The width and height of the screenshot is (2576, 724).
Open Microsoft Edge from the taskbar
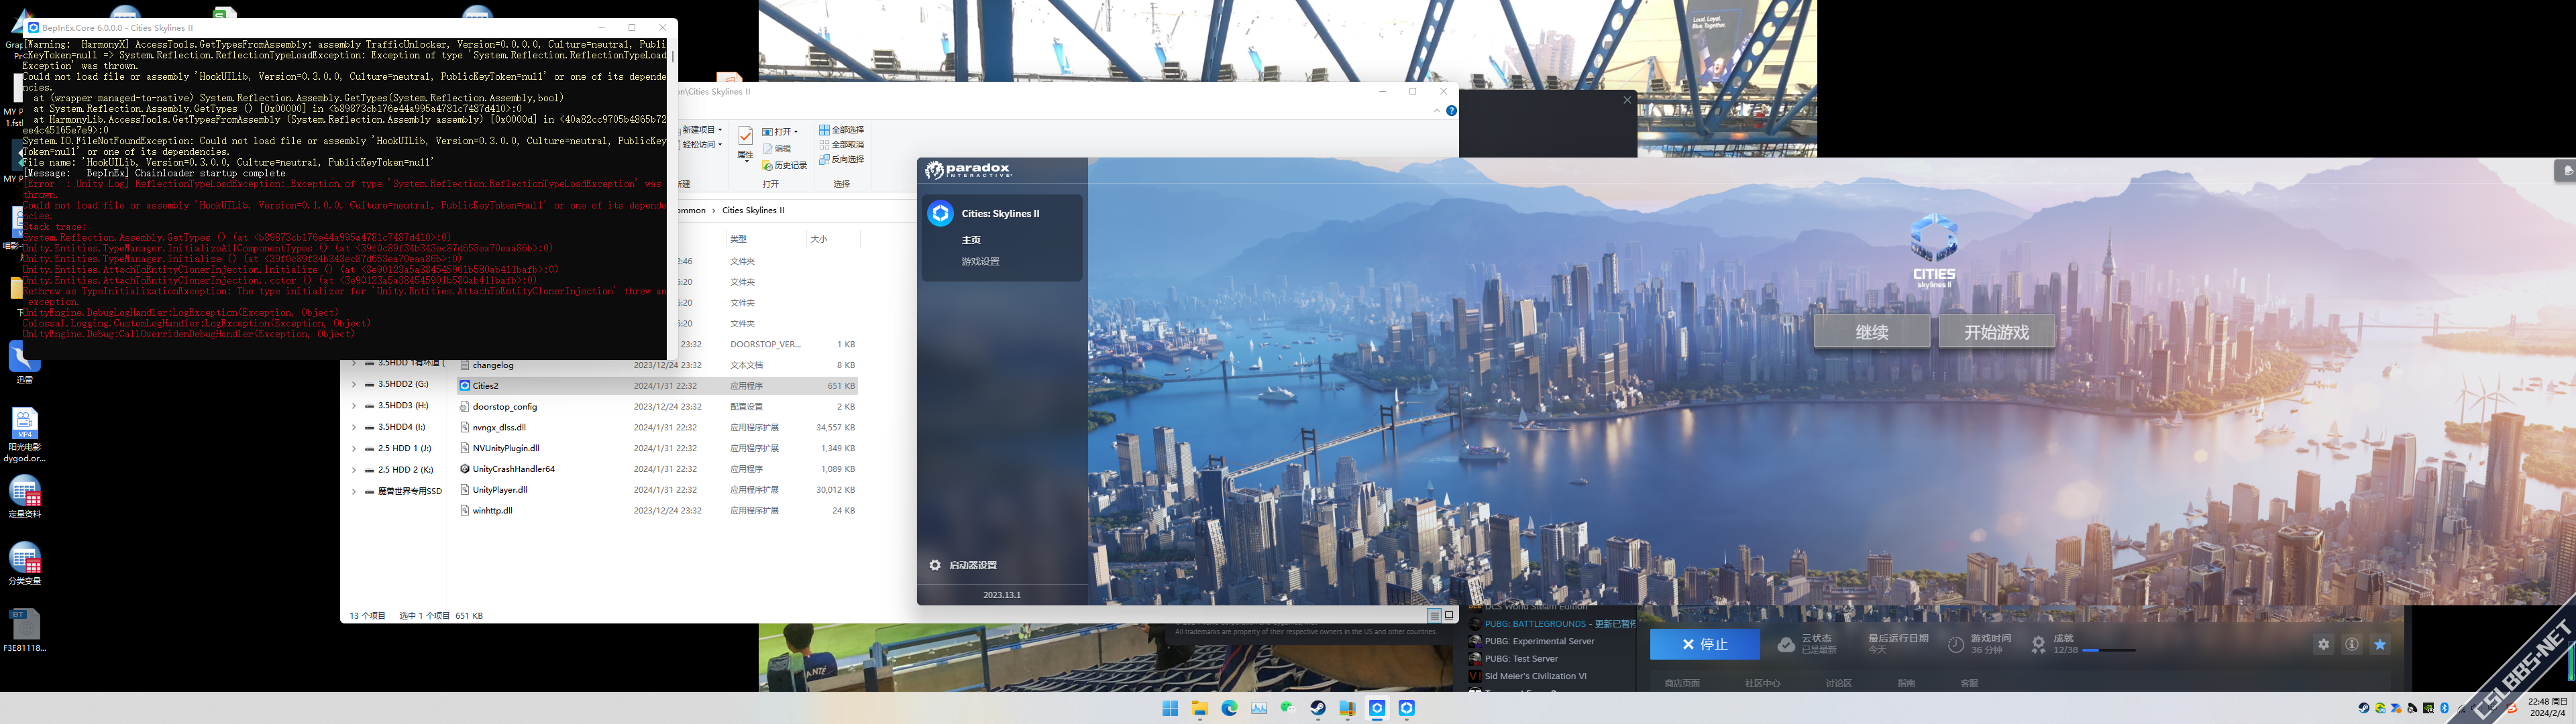(x=1229, y=709)
